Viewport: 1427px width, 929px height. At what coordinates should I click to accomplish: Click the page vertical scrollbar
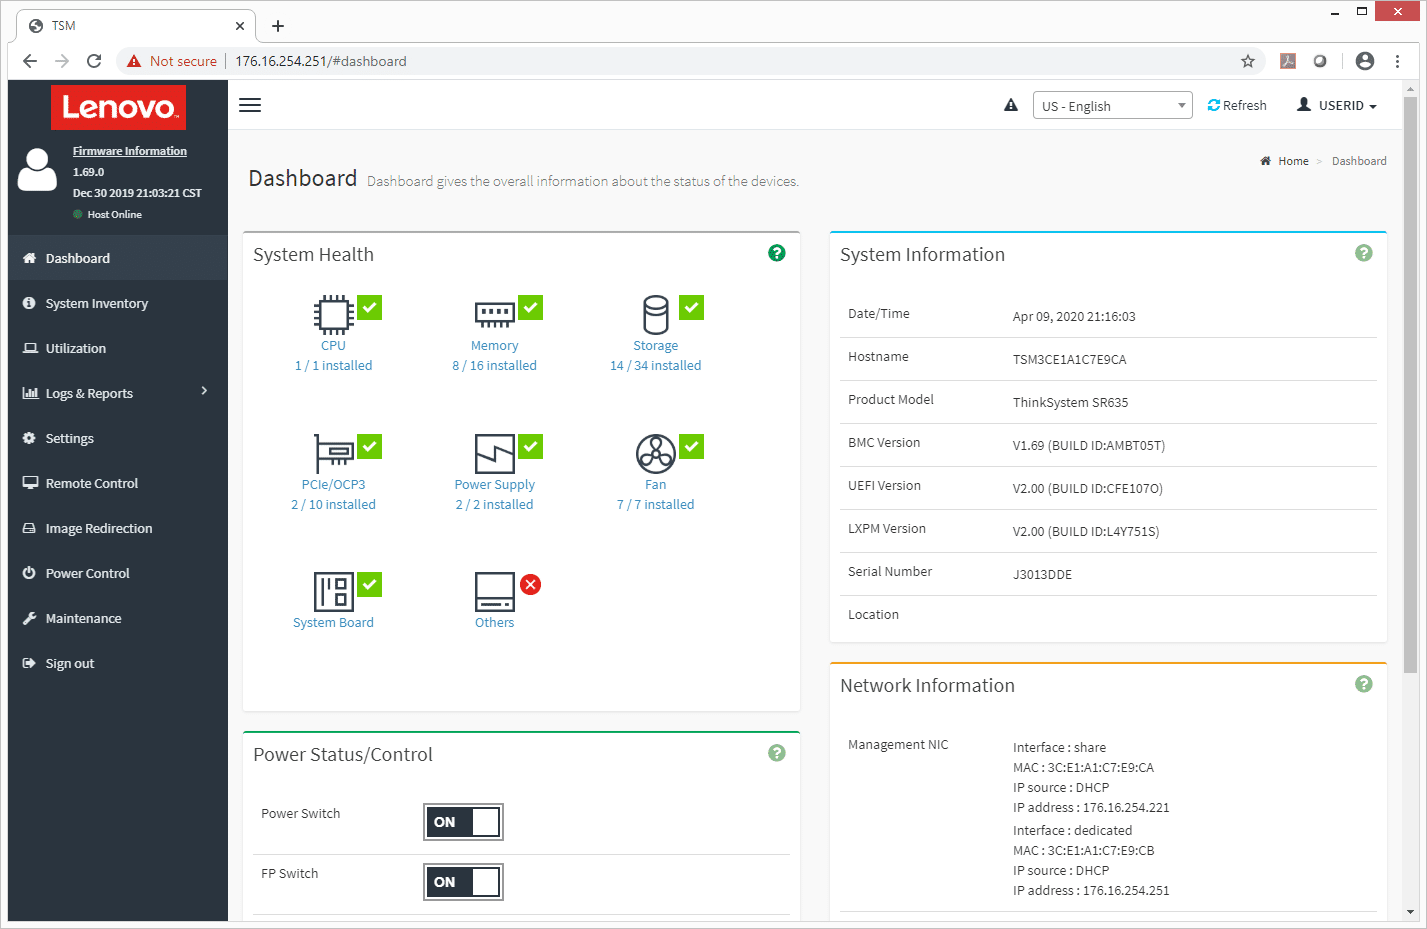click(x=1410, y=385)
